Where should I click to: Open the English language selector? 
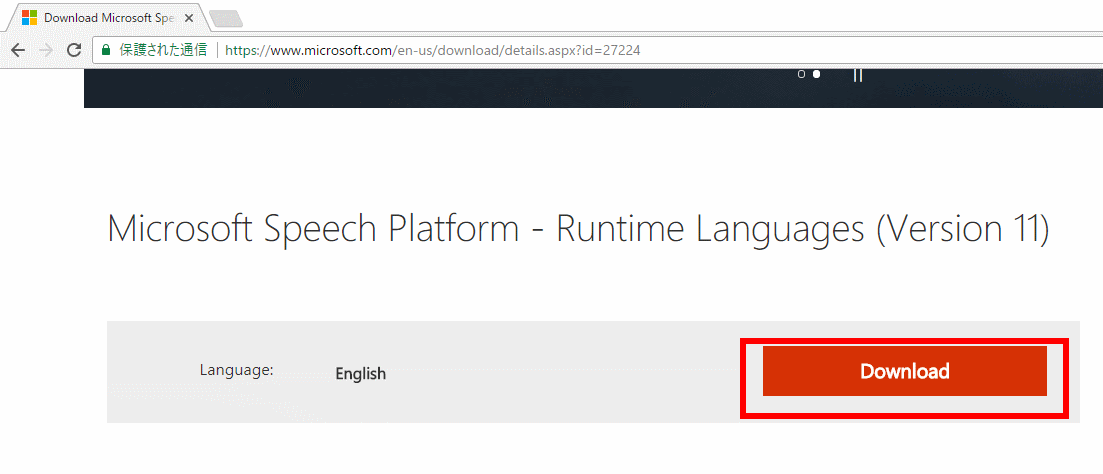360,374
